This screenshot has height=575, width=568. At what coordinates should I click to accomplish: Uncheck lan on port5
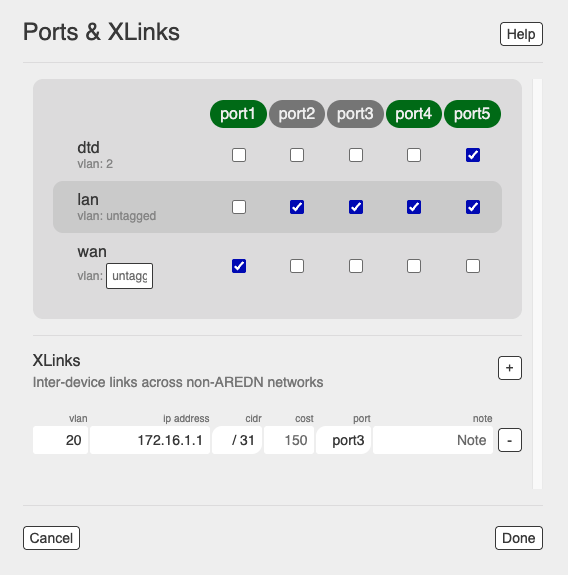coord(473,207)
